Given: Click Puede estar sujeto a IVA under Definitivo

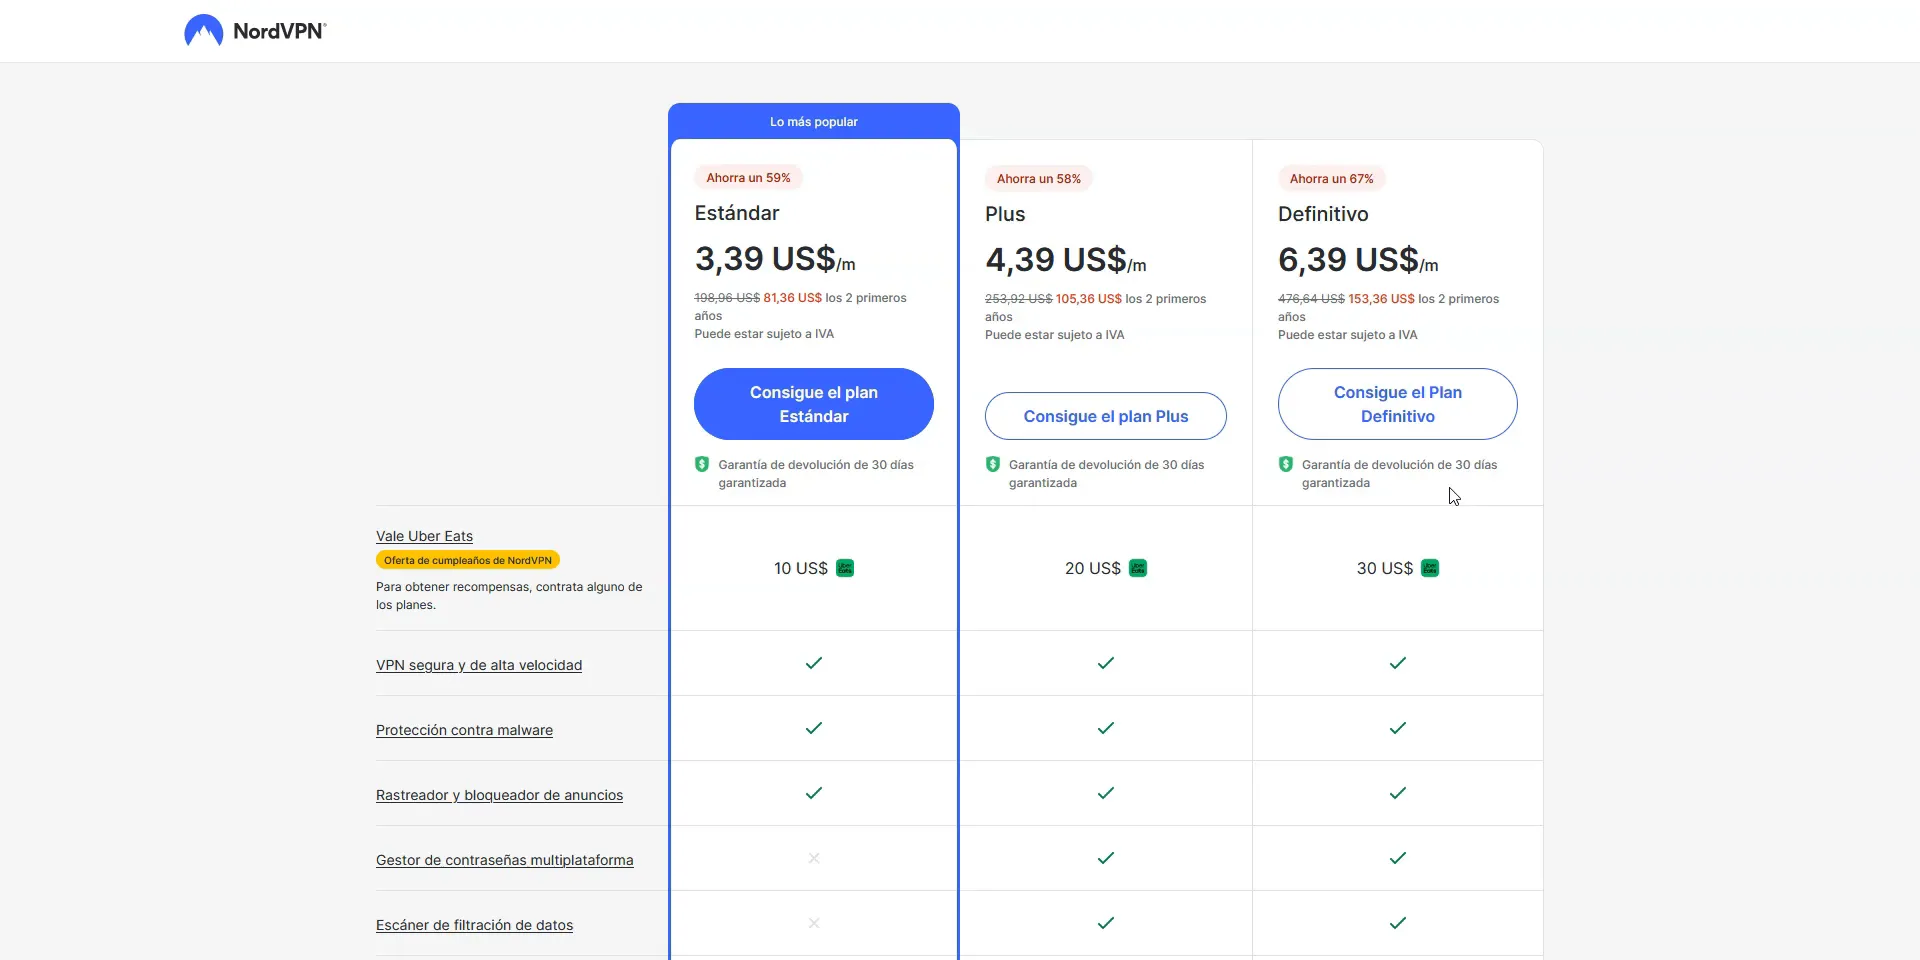Looking at the screenshot, I should pyautogui.click(x=1347, y=335).
